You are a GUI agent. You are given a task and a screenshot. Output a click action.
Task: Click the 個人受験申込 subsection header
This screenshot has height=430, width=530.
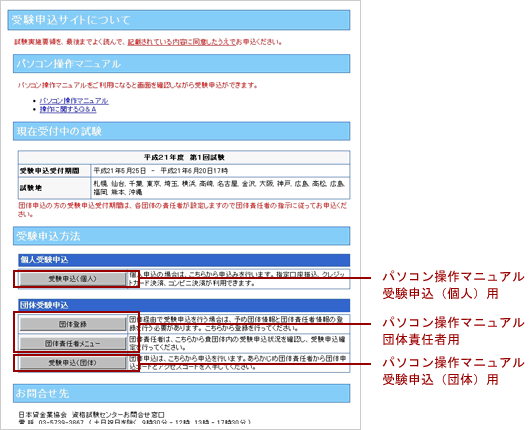(x=184, y=260)
